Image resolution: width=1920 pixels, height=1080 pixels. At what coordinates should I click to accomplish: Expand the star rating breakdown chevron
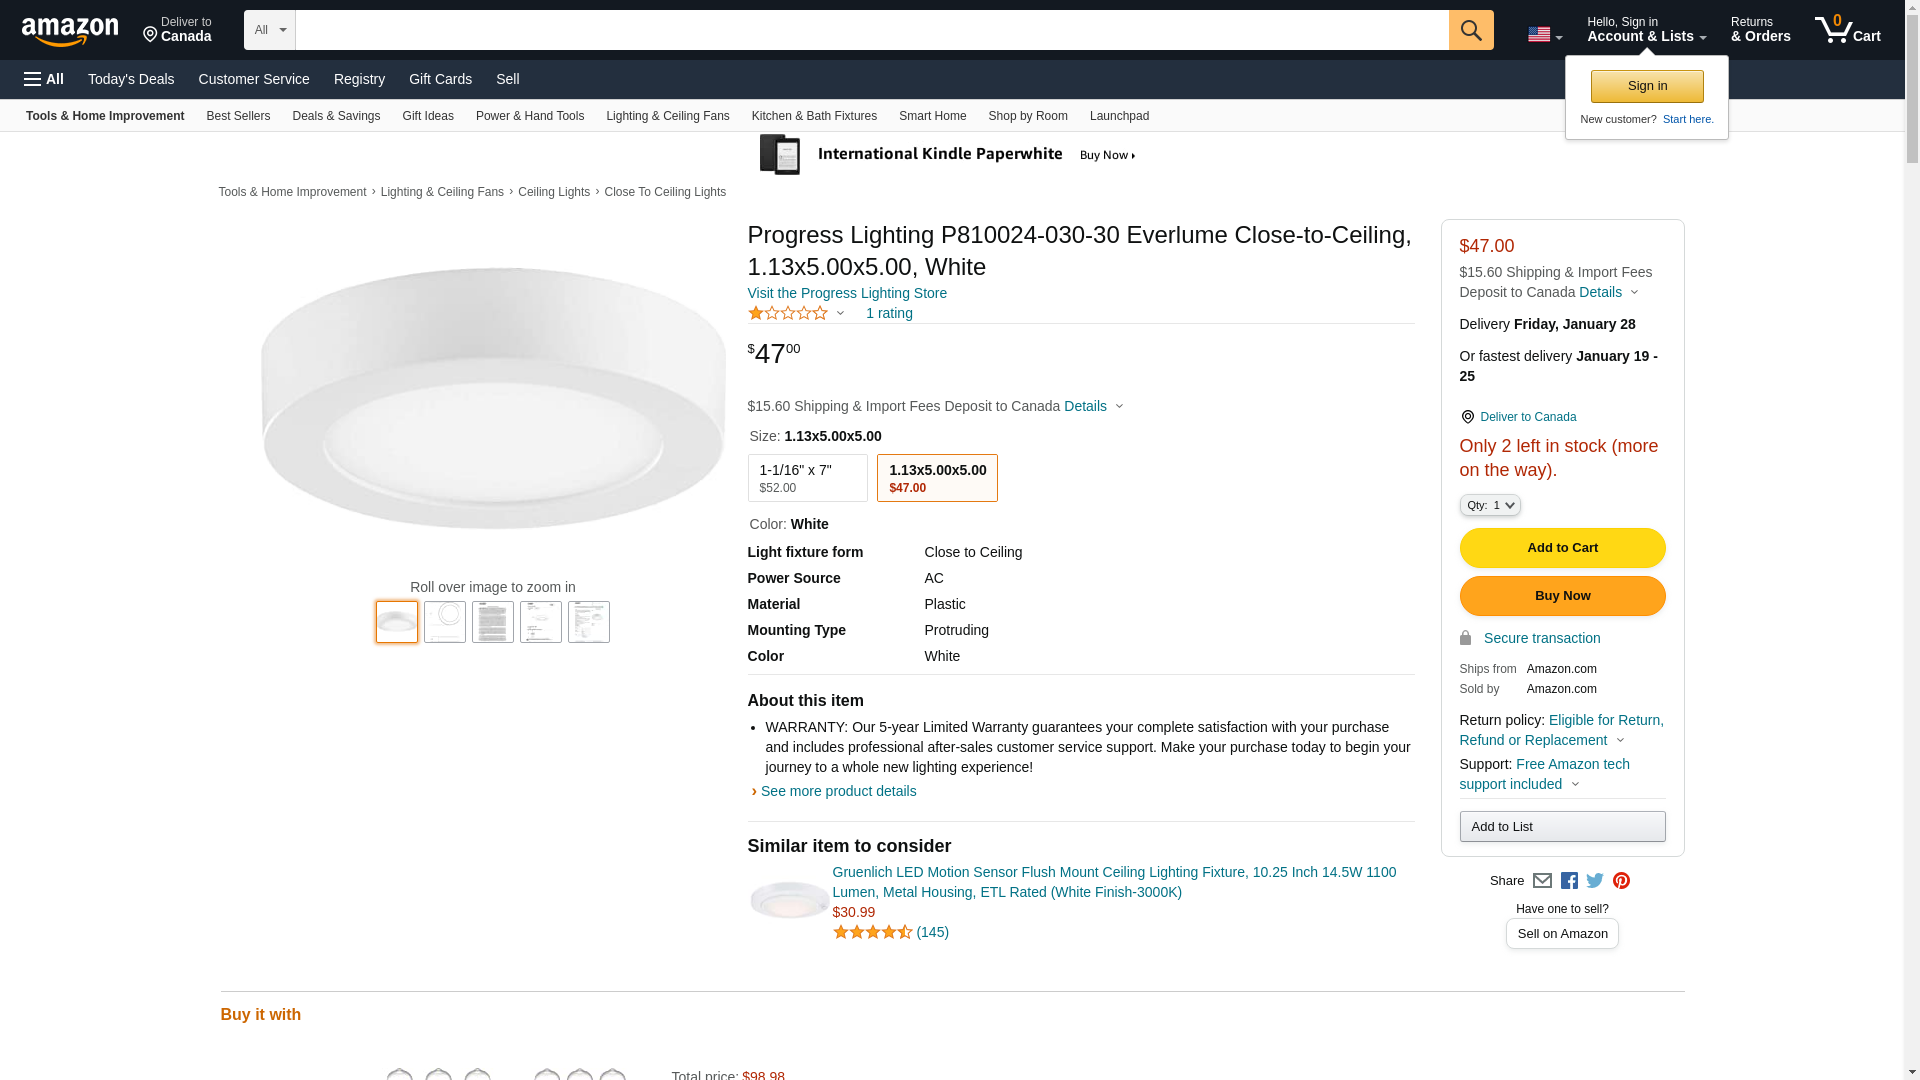click(x=840, y=314)
